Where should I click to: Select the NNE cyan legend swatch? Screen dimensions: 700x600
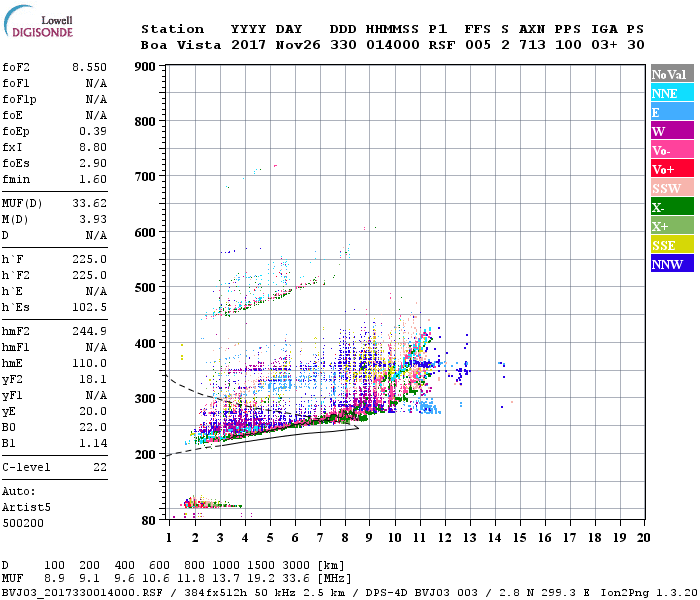pos(672,93)
